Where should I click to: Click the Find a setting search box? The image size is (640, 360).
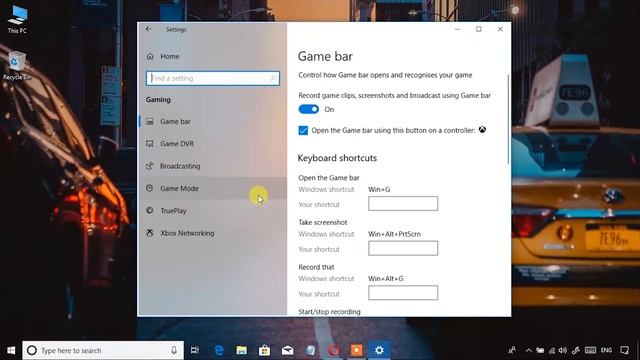click(x=213, y=78)
